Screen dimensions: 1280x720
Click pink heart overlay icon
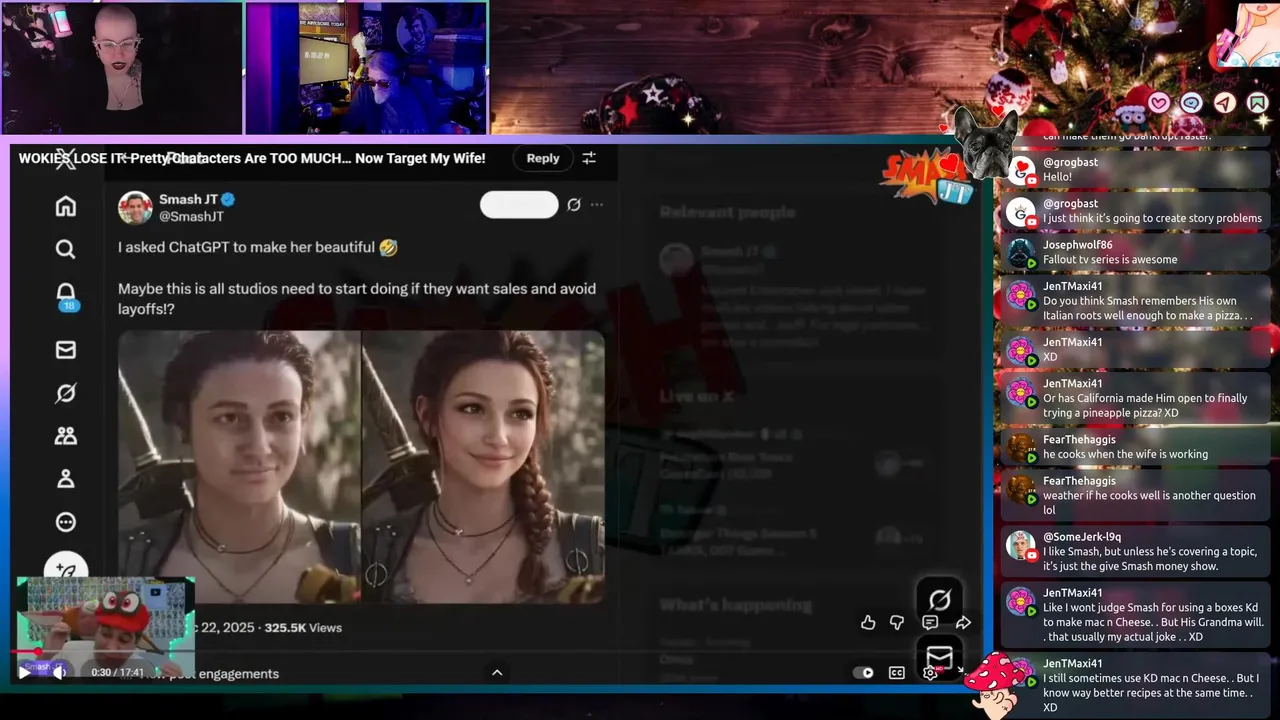point(1158,103)
